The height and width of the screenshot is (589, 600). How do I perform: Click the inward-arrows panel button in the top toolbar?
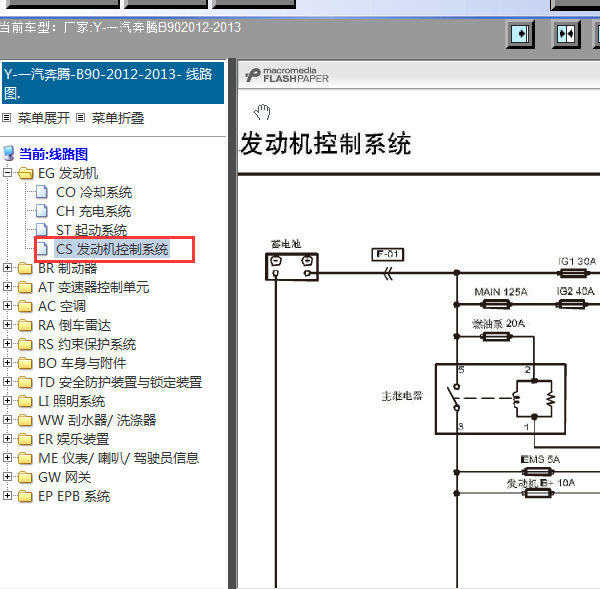tap(566, 34)
